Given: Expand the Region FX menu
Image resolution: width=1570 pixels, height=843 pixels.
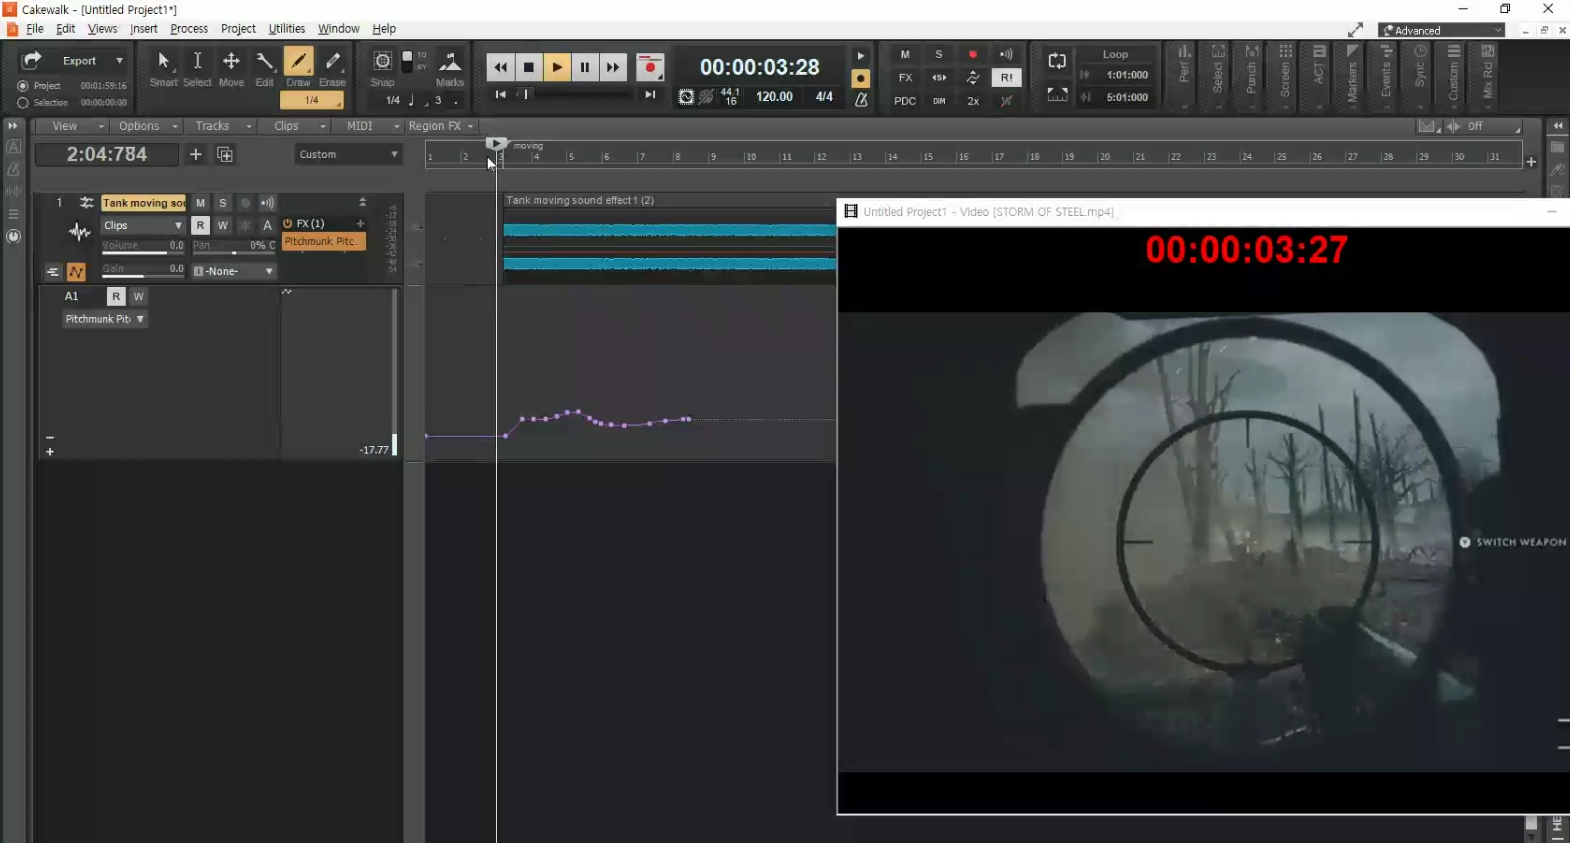Looking at the screenshot, I should (x=441, y=126).
